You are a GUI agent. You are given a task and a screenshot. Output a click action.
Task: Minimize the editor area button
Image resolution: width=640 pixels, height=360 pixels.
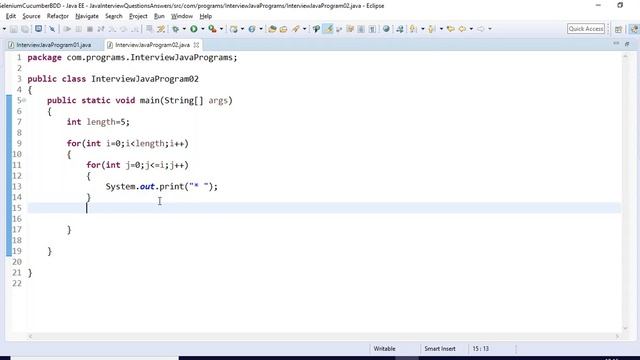[x=616, y=43]
